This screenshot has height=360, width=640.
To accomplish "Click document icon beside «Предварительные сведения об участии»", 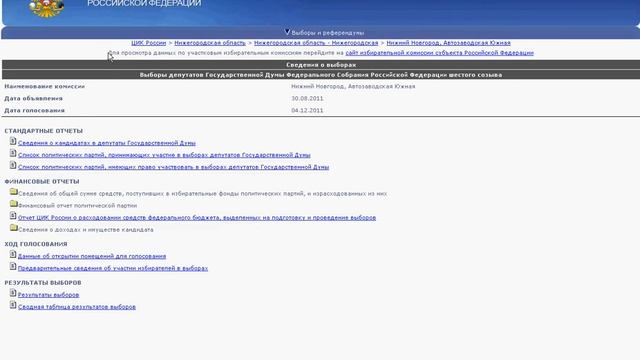I will click(x=13, y=266).
